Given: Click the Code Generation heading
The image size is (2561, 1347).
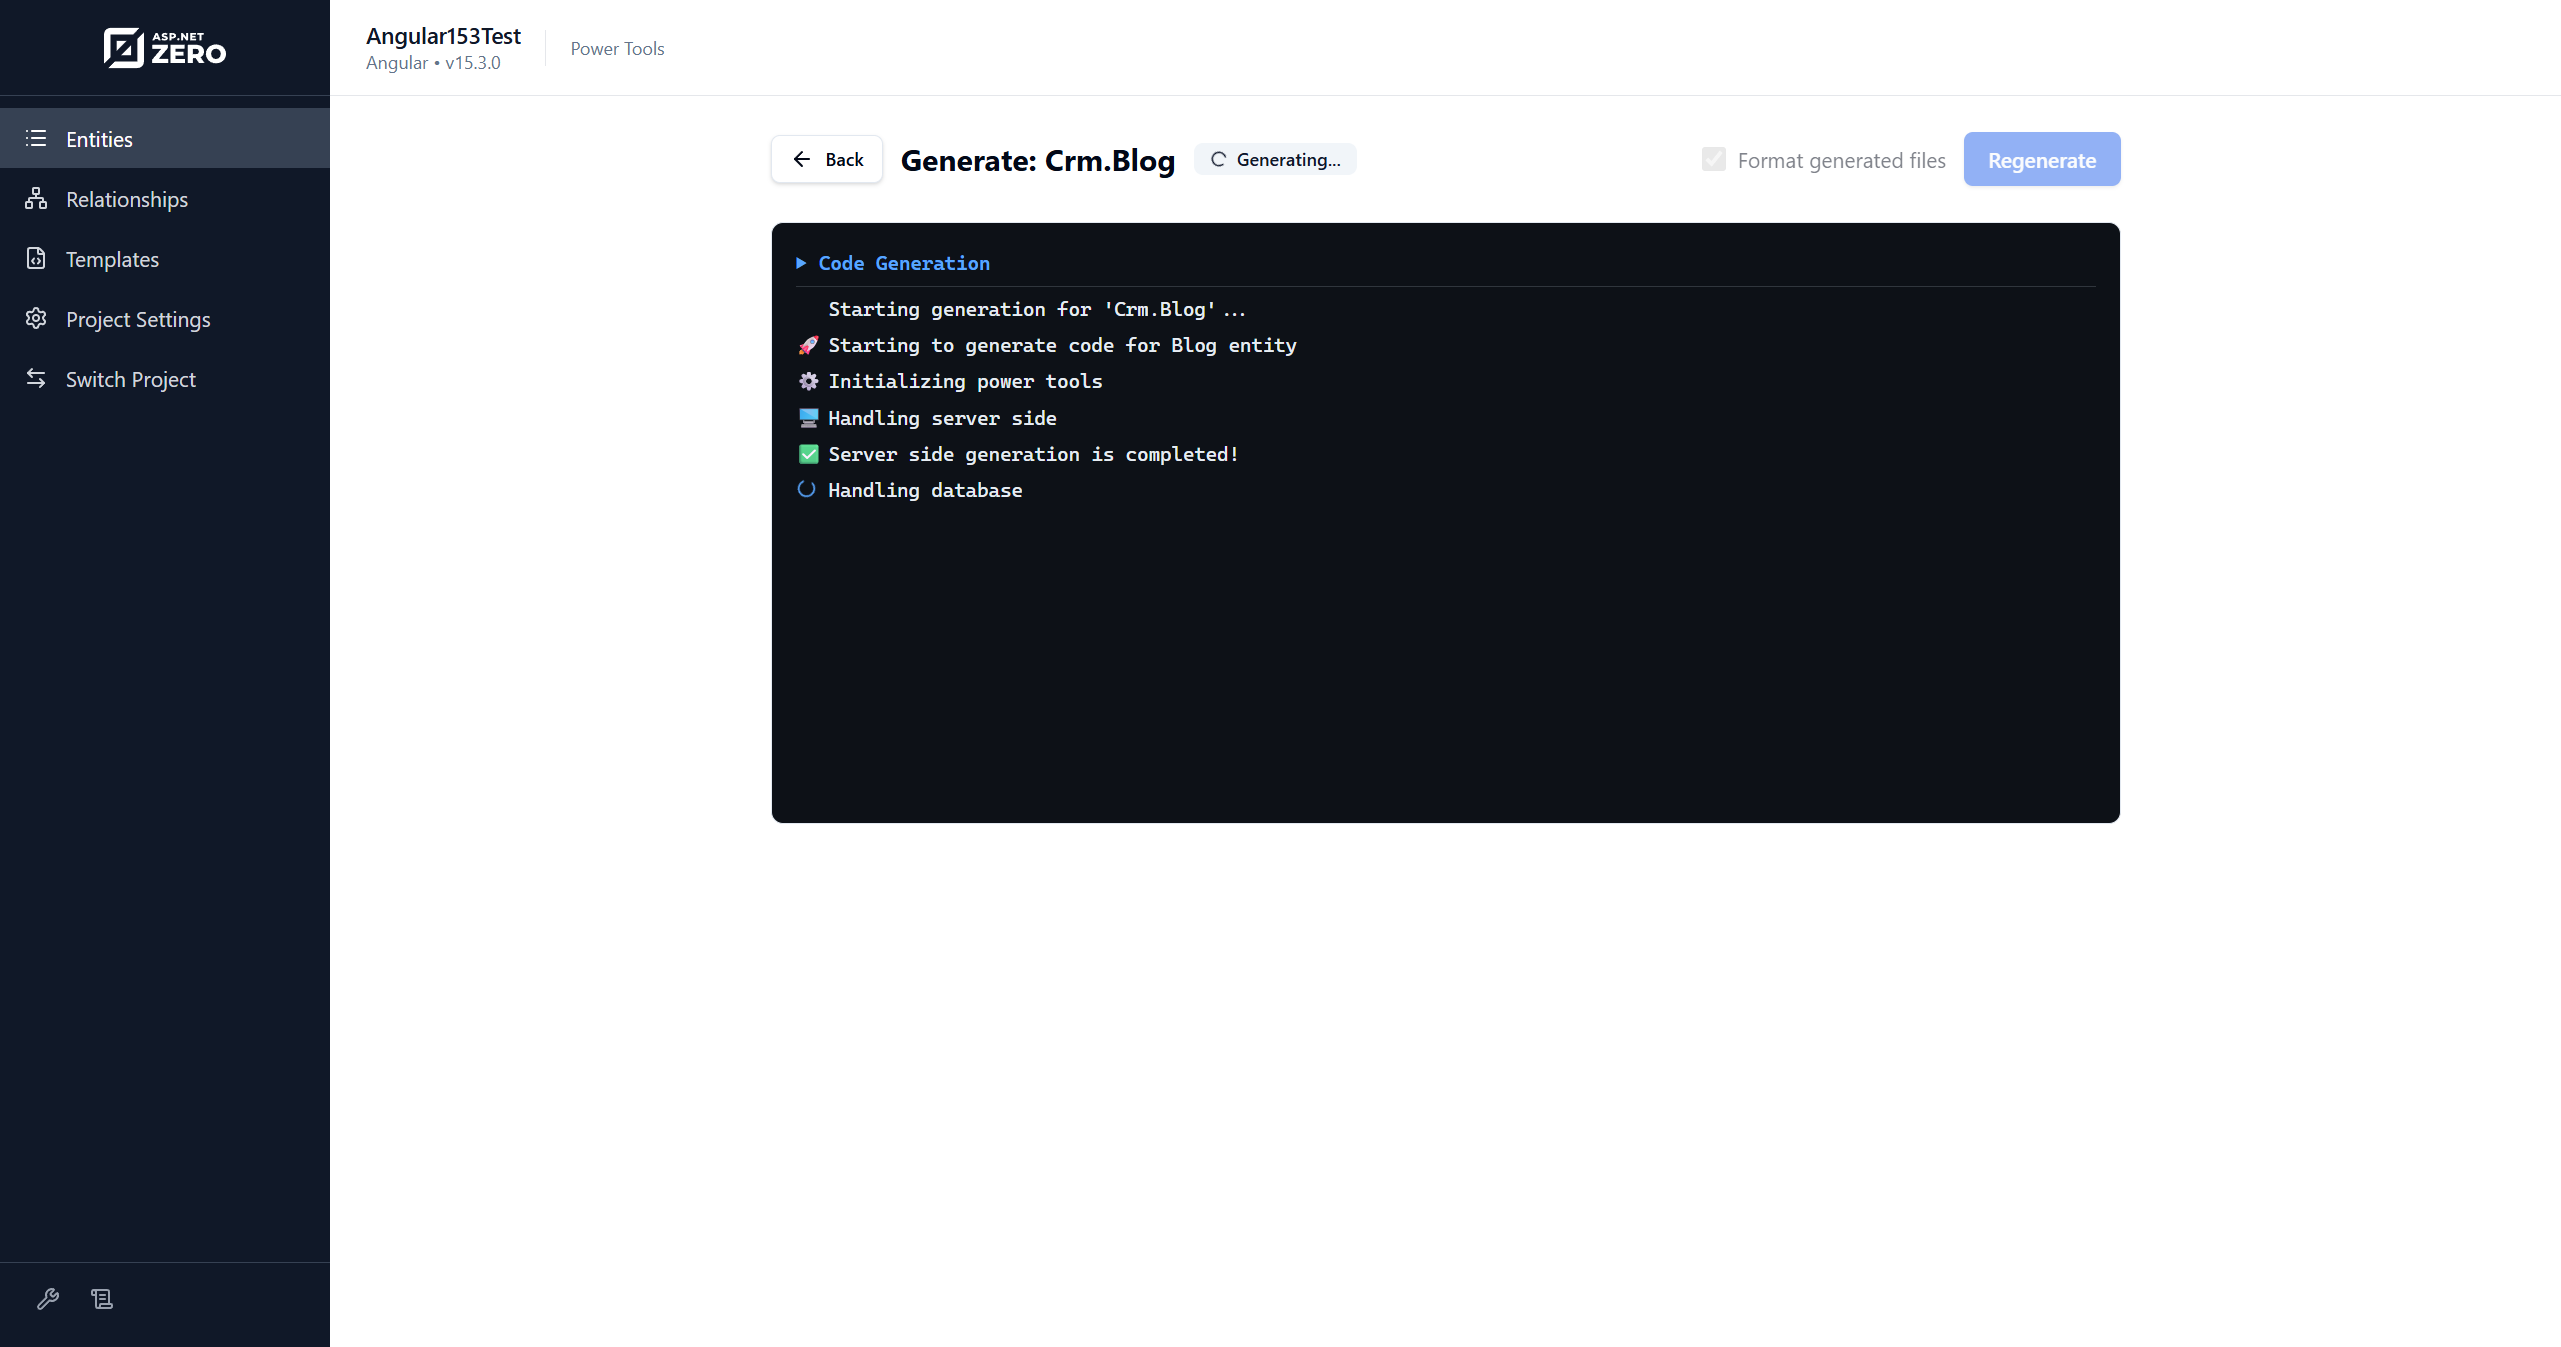Looking at the screenshot, I should [904, 263].
